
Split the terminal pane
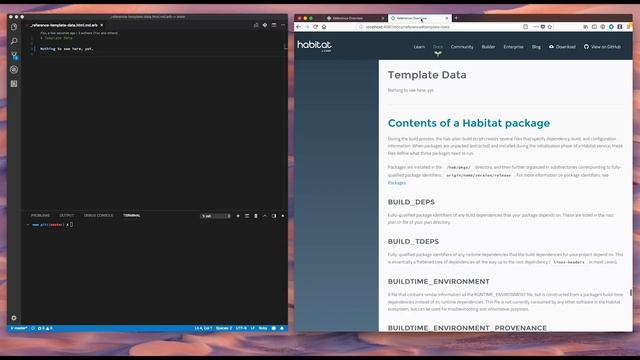(x=247, y=216)
